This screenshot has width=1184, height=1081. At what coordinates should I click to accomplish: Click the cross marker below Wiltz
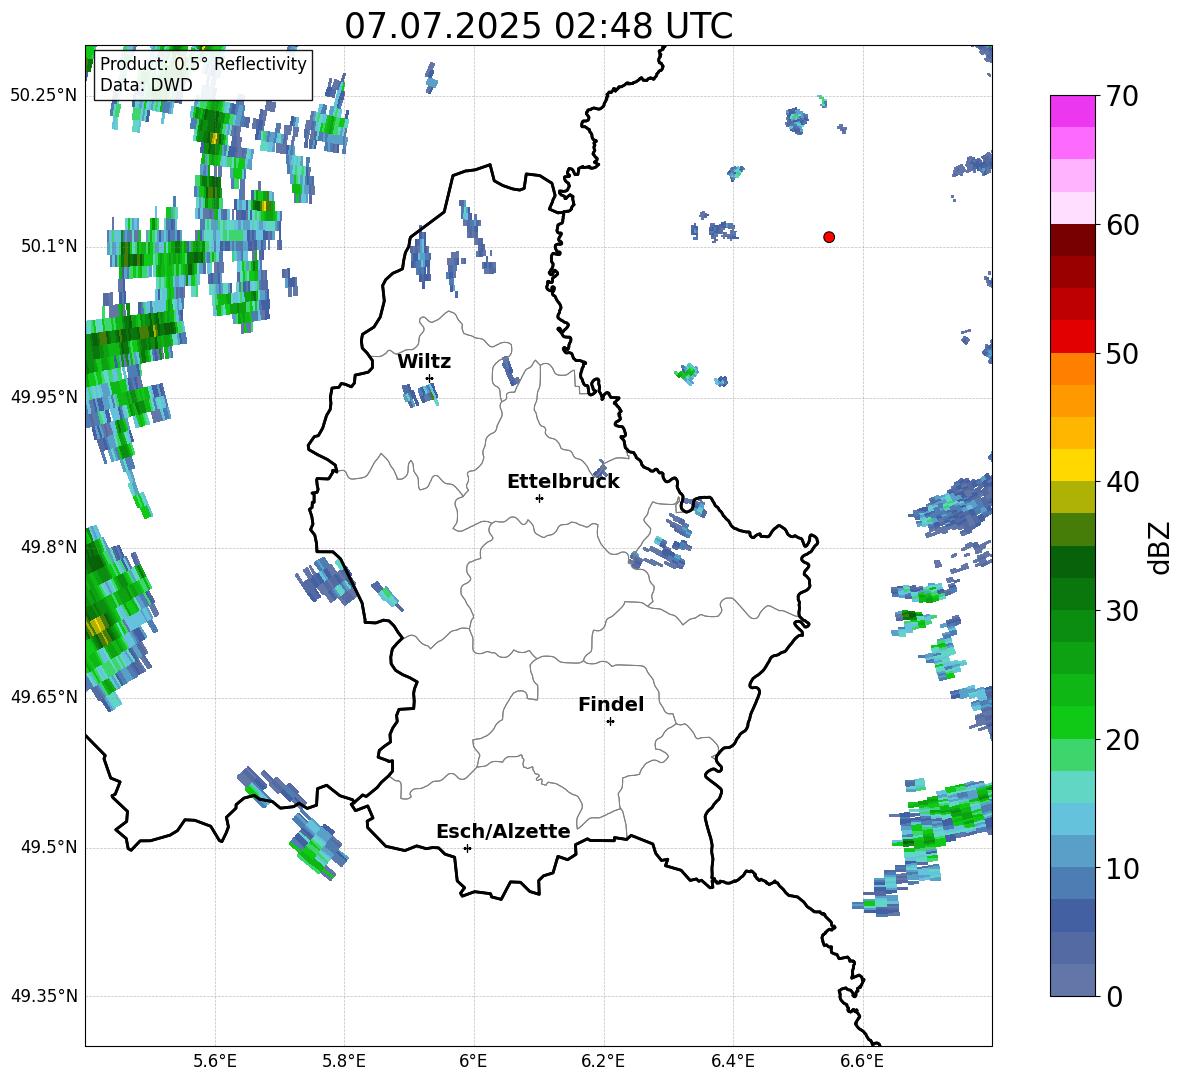pos(430,378)
